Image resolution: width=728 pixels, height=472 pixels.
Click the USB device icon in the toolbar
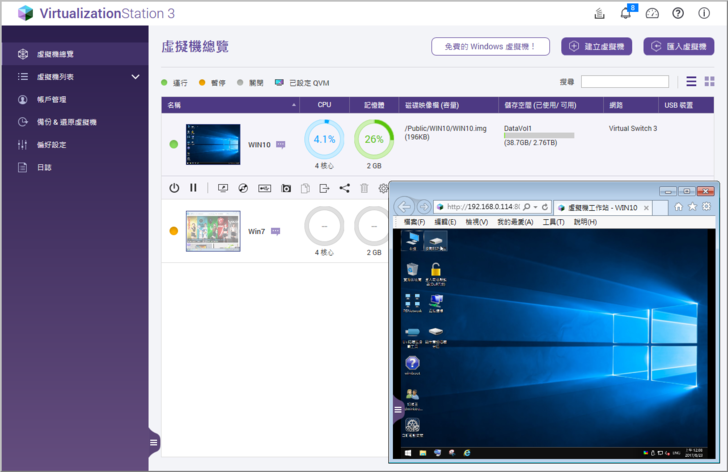pos(265,187)
